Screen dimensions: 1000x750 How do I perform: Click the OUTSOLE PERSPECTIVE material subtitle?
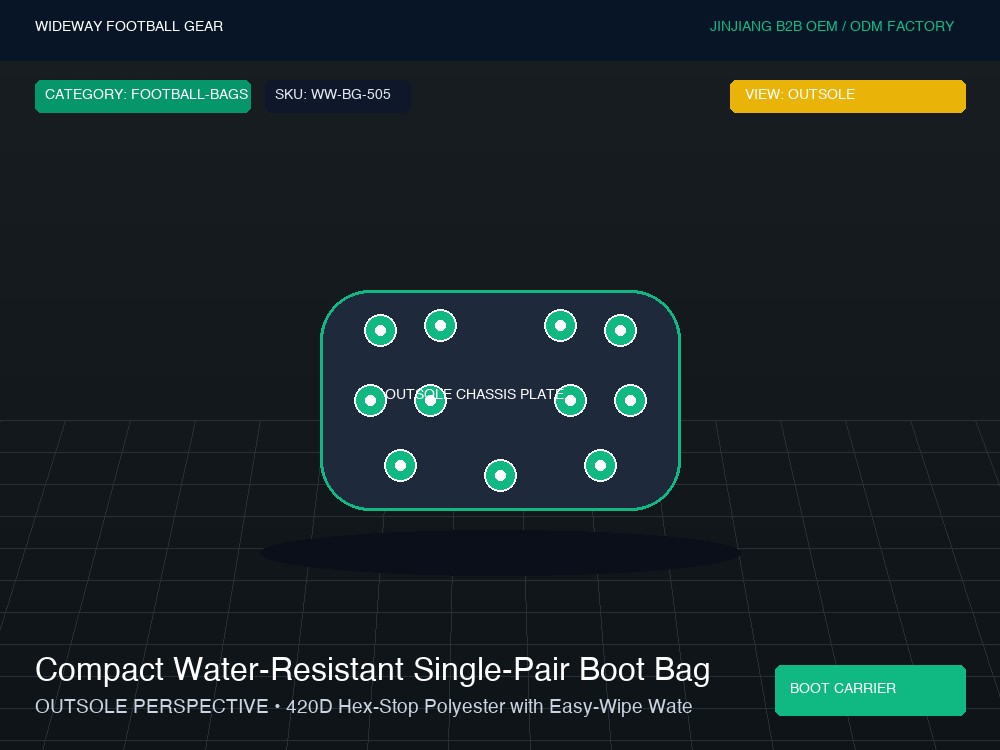(x=364, y=707)
